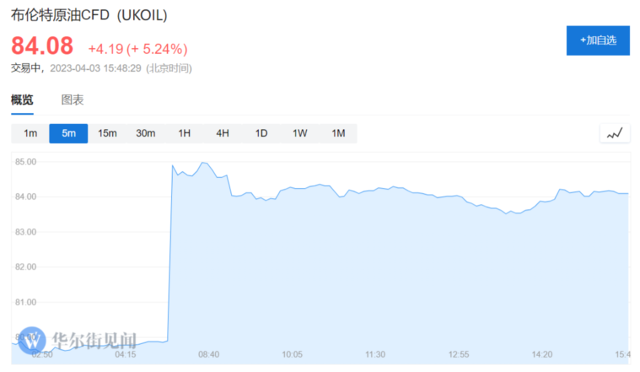Switch to 30m interval
640x372 pixels.
click(145, 134)
